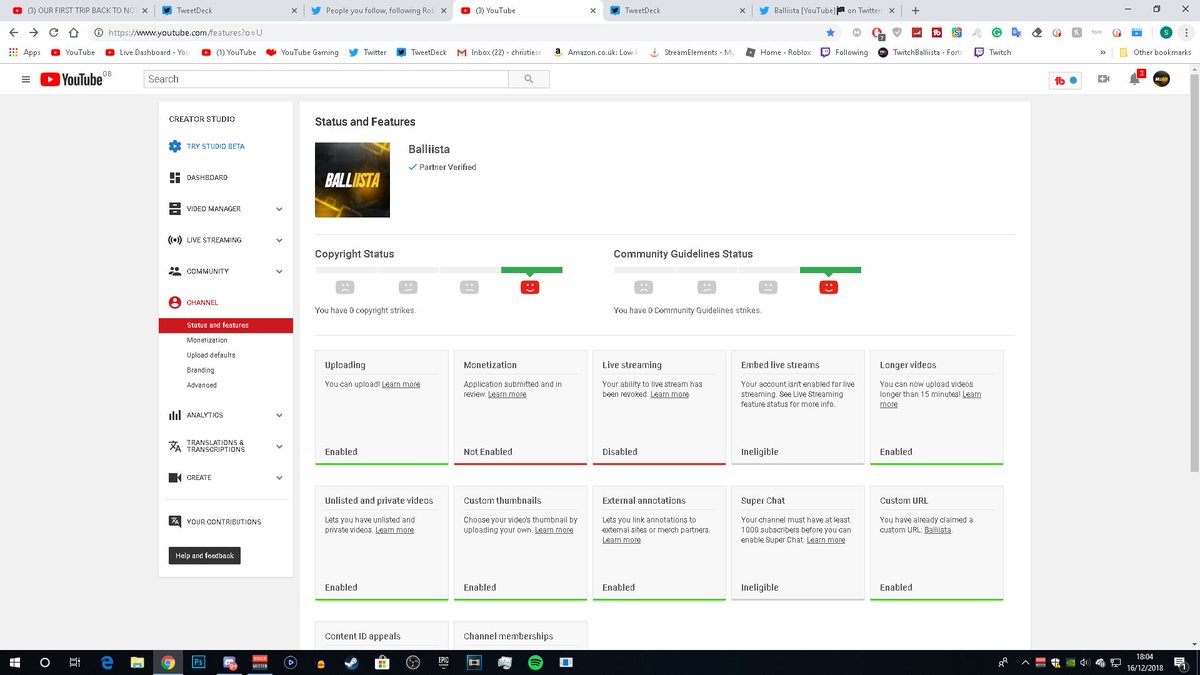This screenshot has height=675, width=1200.
Task: Click the Live Streaming broadcast icon
Action: click(x=175, y=240)
